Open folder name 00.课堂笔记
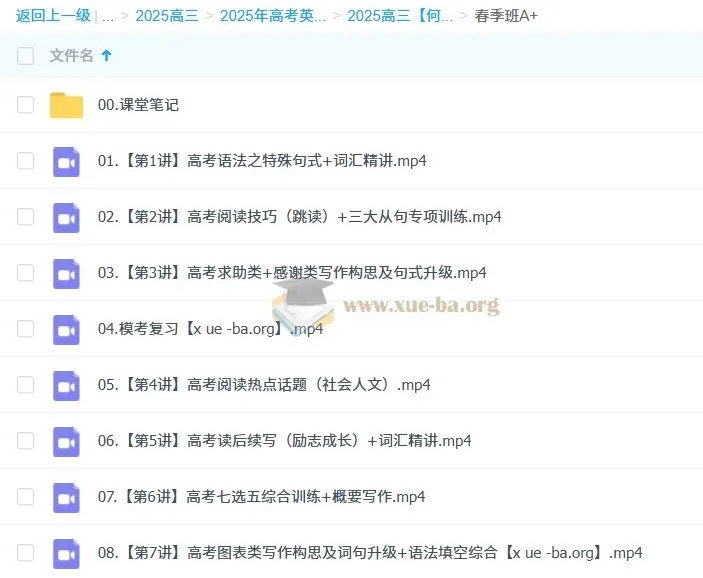The height and width of the screenshot is (578, 703). [138, 105]
